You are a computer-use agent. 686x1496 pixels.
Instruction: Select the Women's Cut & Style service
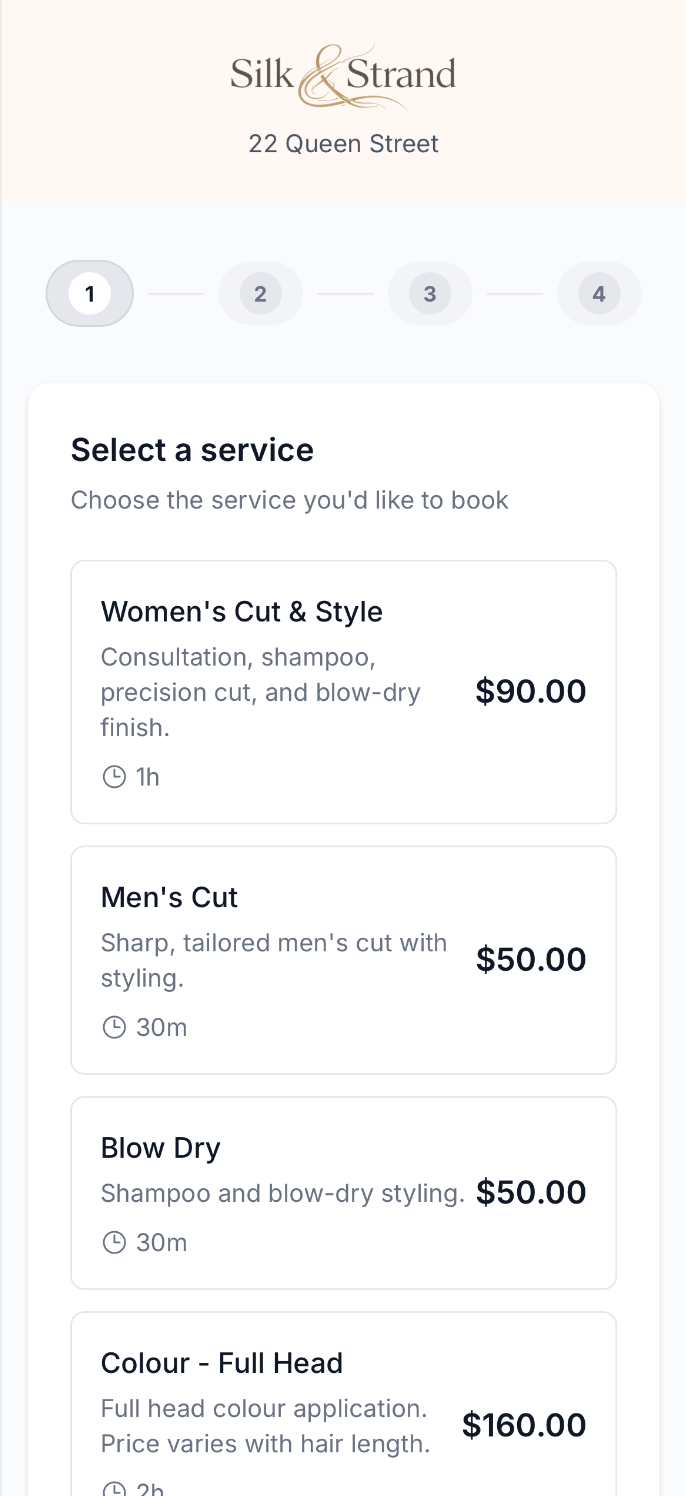(x=343, y=691)
